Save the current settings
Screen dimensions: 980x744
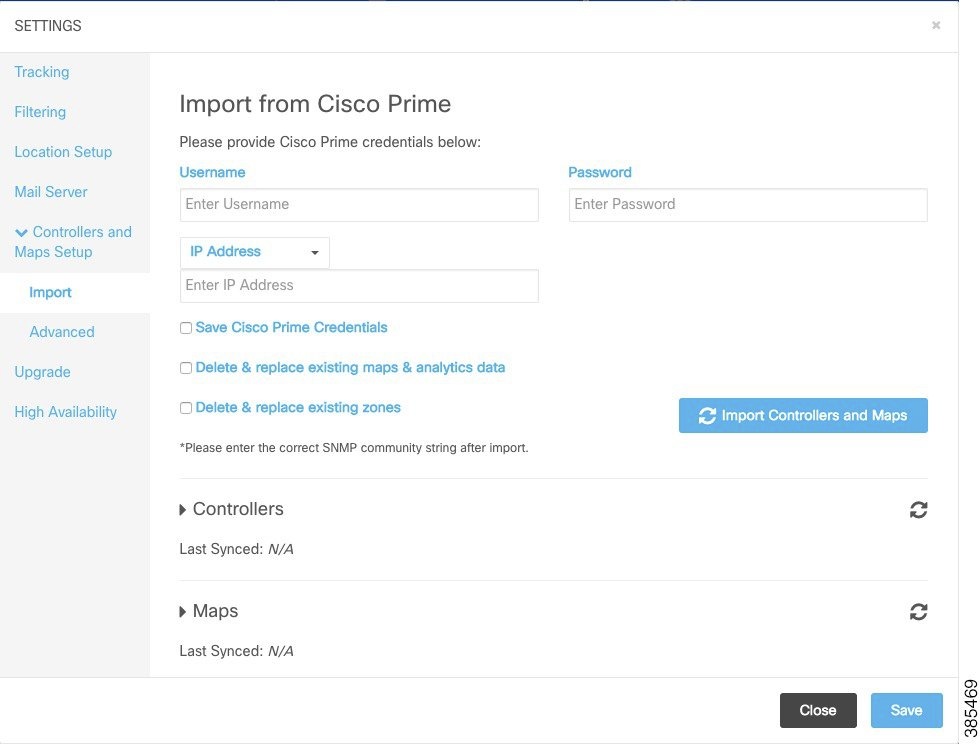tap(906, 710)
